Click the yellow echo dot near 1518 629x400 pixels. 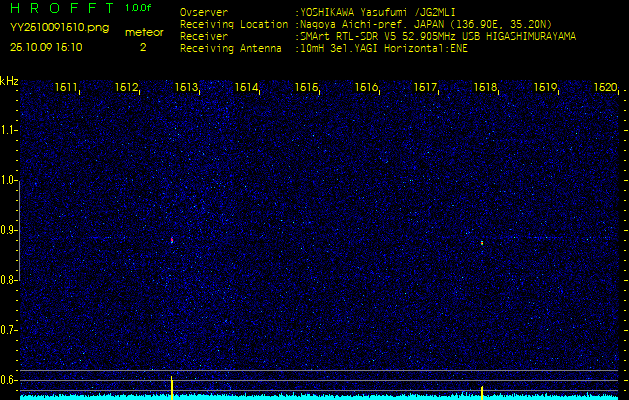click(x=482, y=242)
